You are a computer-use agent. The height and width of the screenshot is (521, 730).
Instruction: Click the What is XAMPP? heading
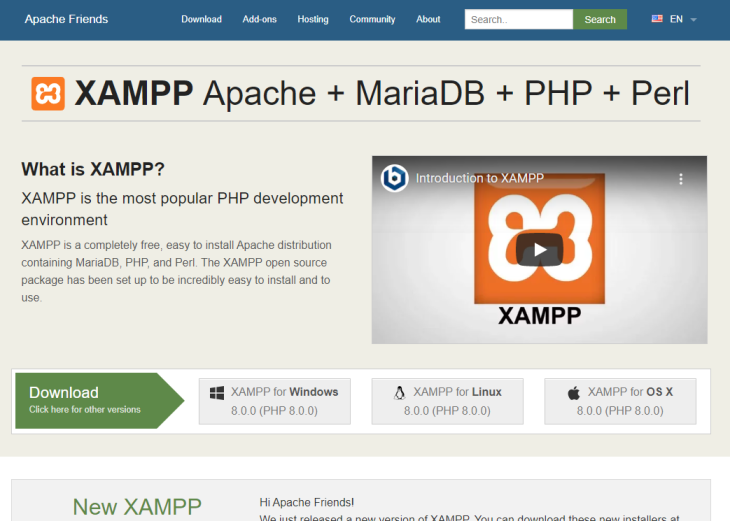[x=93, y=169]
